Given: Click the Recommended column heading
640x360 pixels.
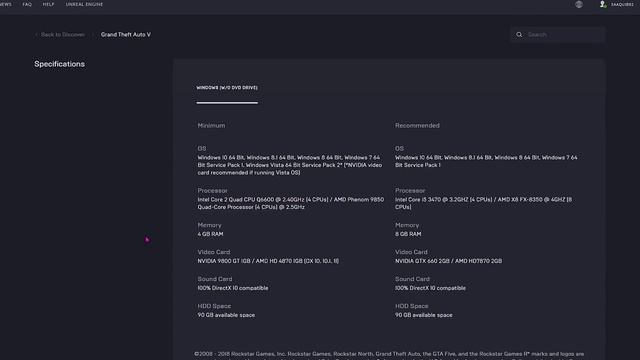Looking at the screenshot, I should tap(417, 125).
